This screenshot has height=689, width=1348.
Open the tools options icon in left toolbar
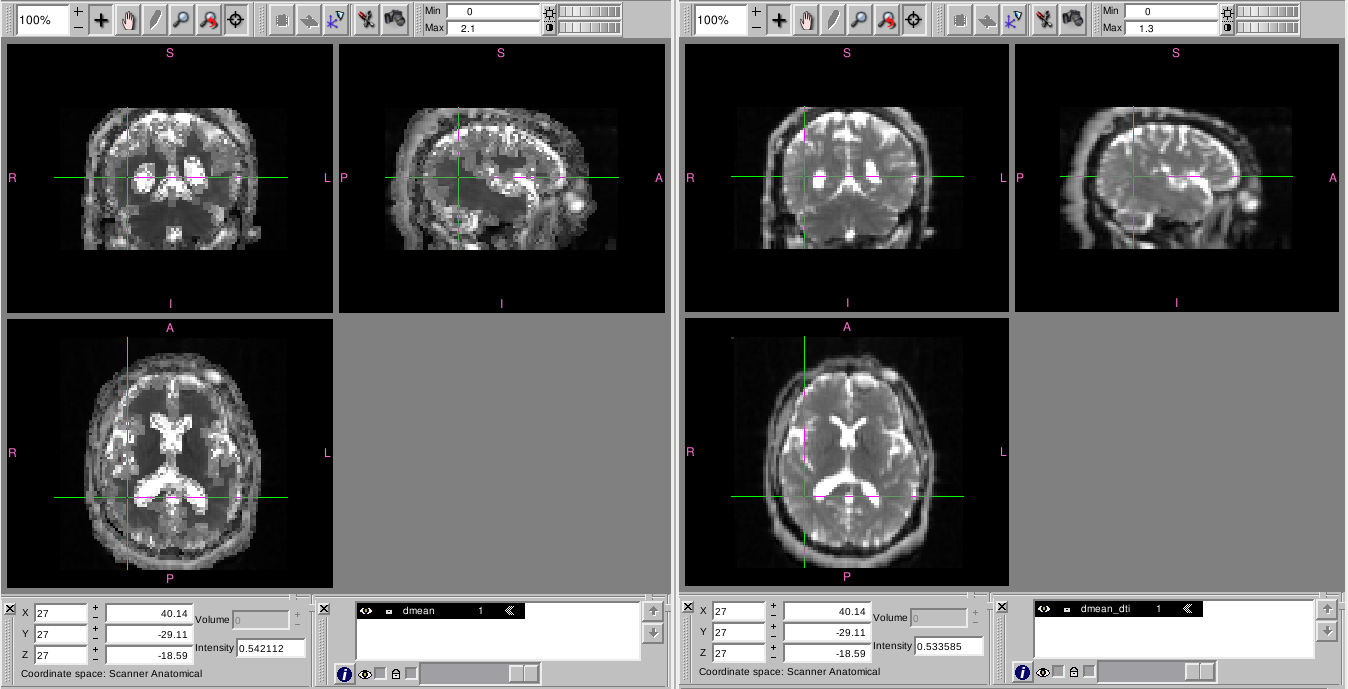point(367,19)
